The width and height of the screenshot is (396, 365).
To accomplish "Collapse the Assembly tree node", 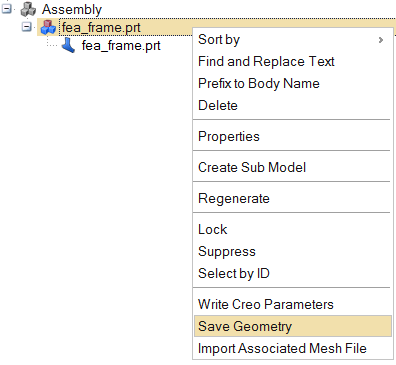I will 6,9.
